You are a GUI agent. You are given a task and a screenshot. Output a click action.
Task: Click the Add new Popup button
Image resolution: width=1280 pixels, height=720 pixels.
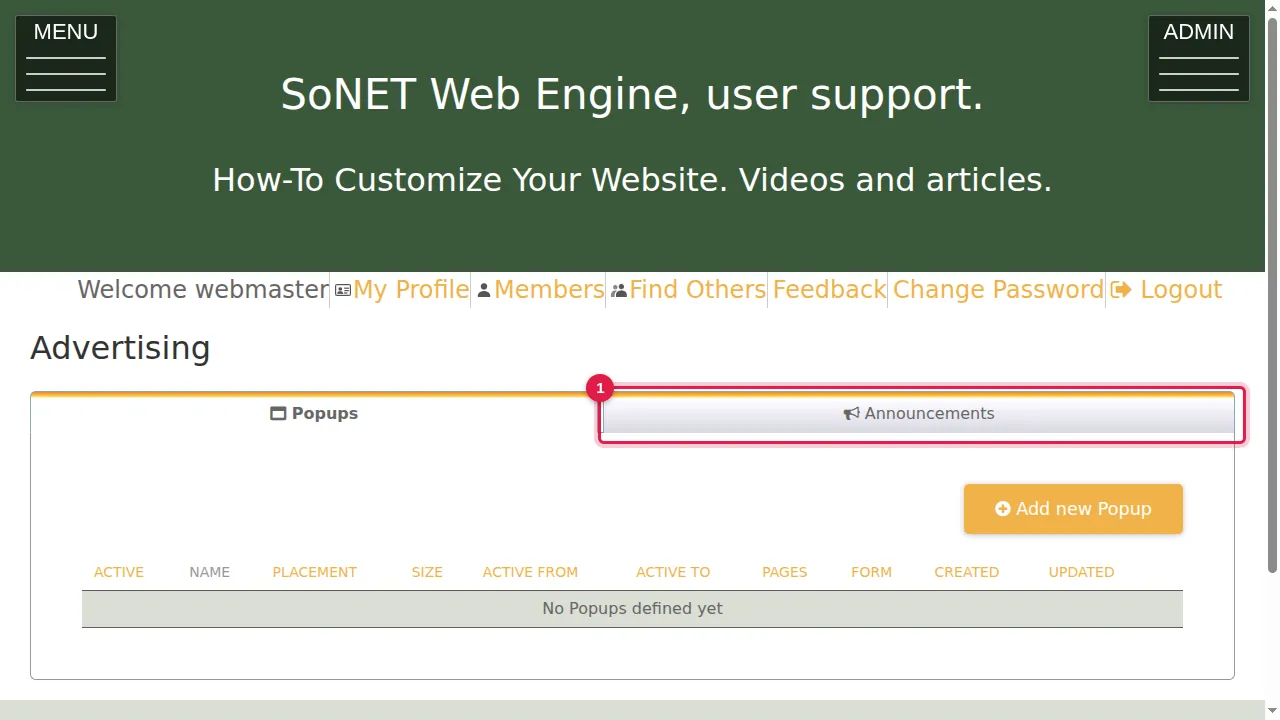coord(1073,509)
